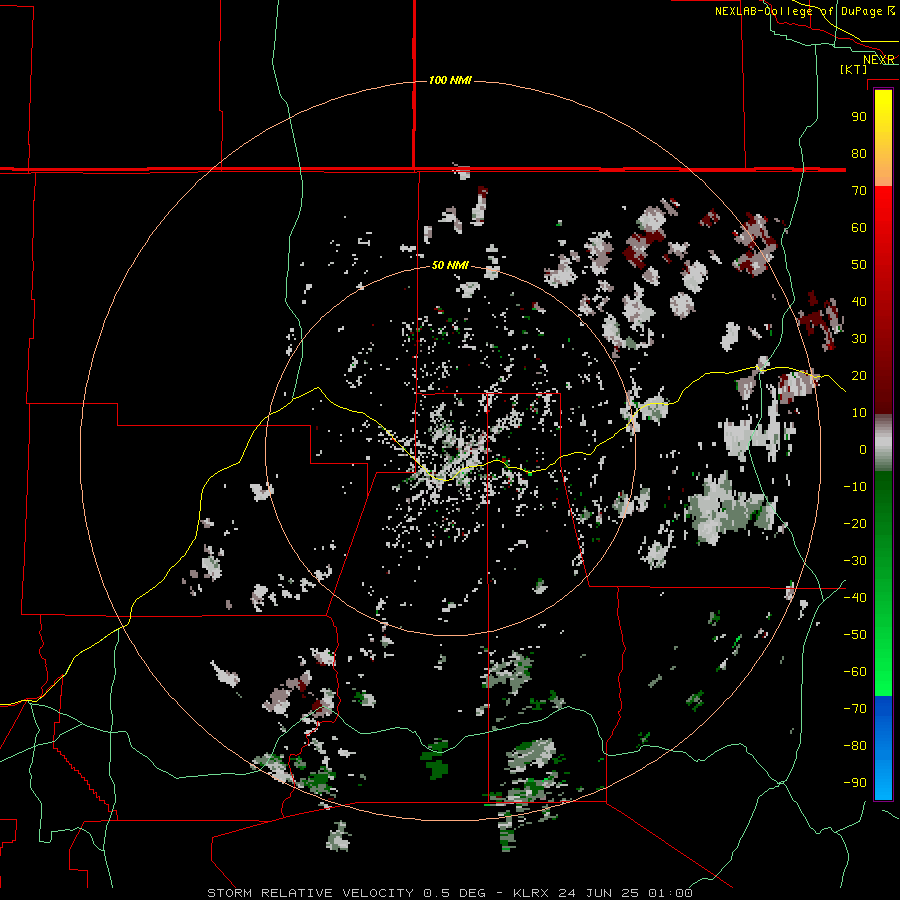Click the [KT] units label
The image size is (900, 900).
pos(854,69)
